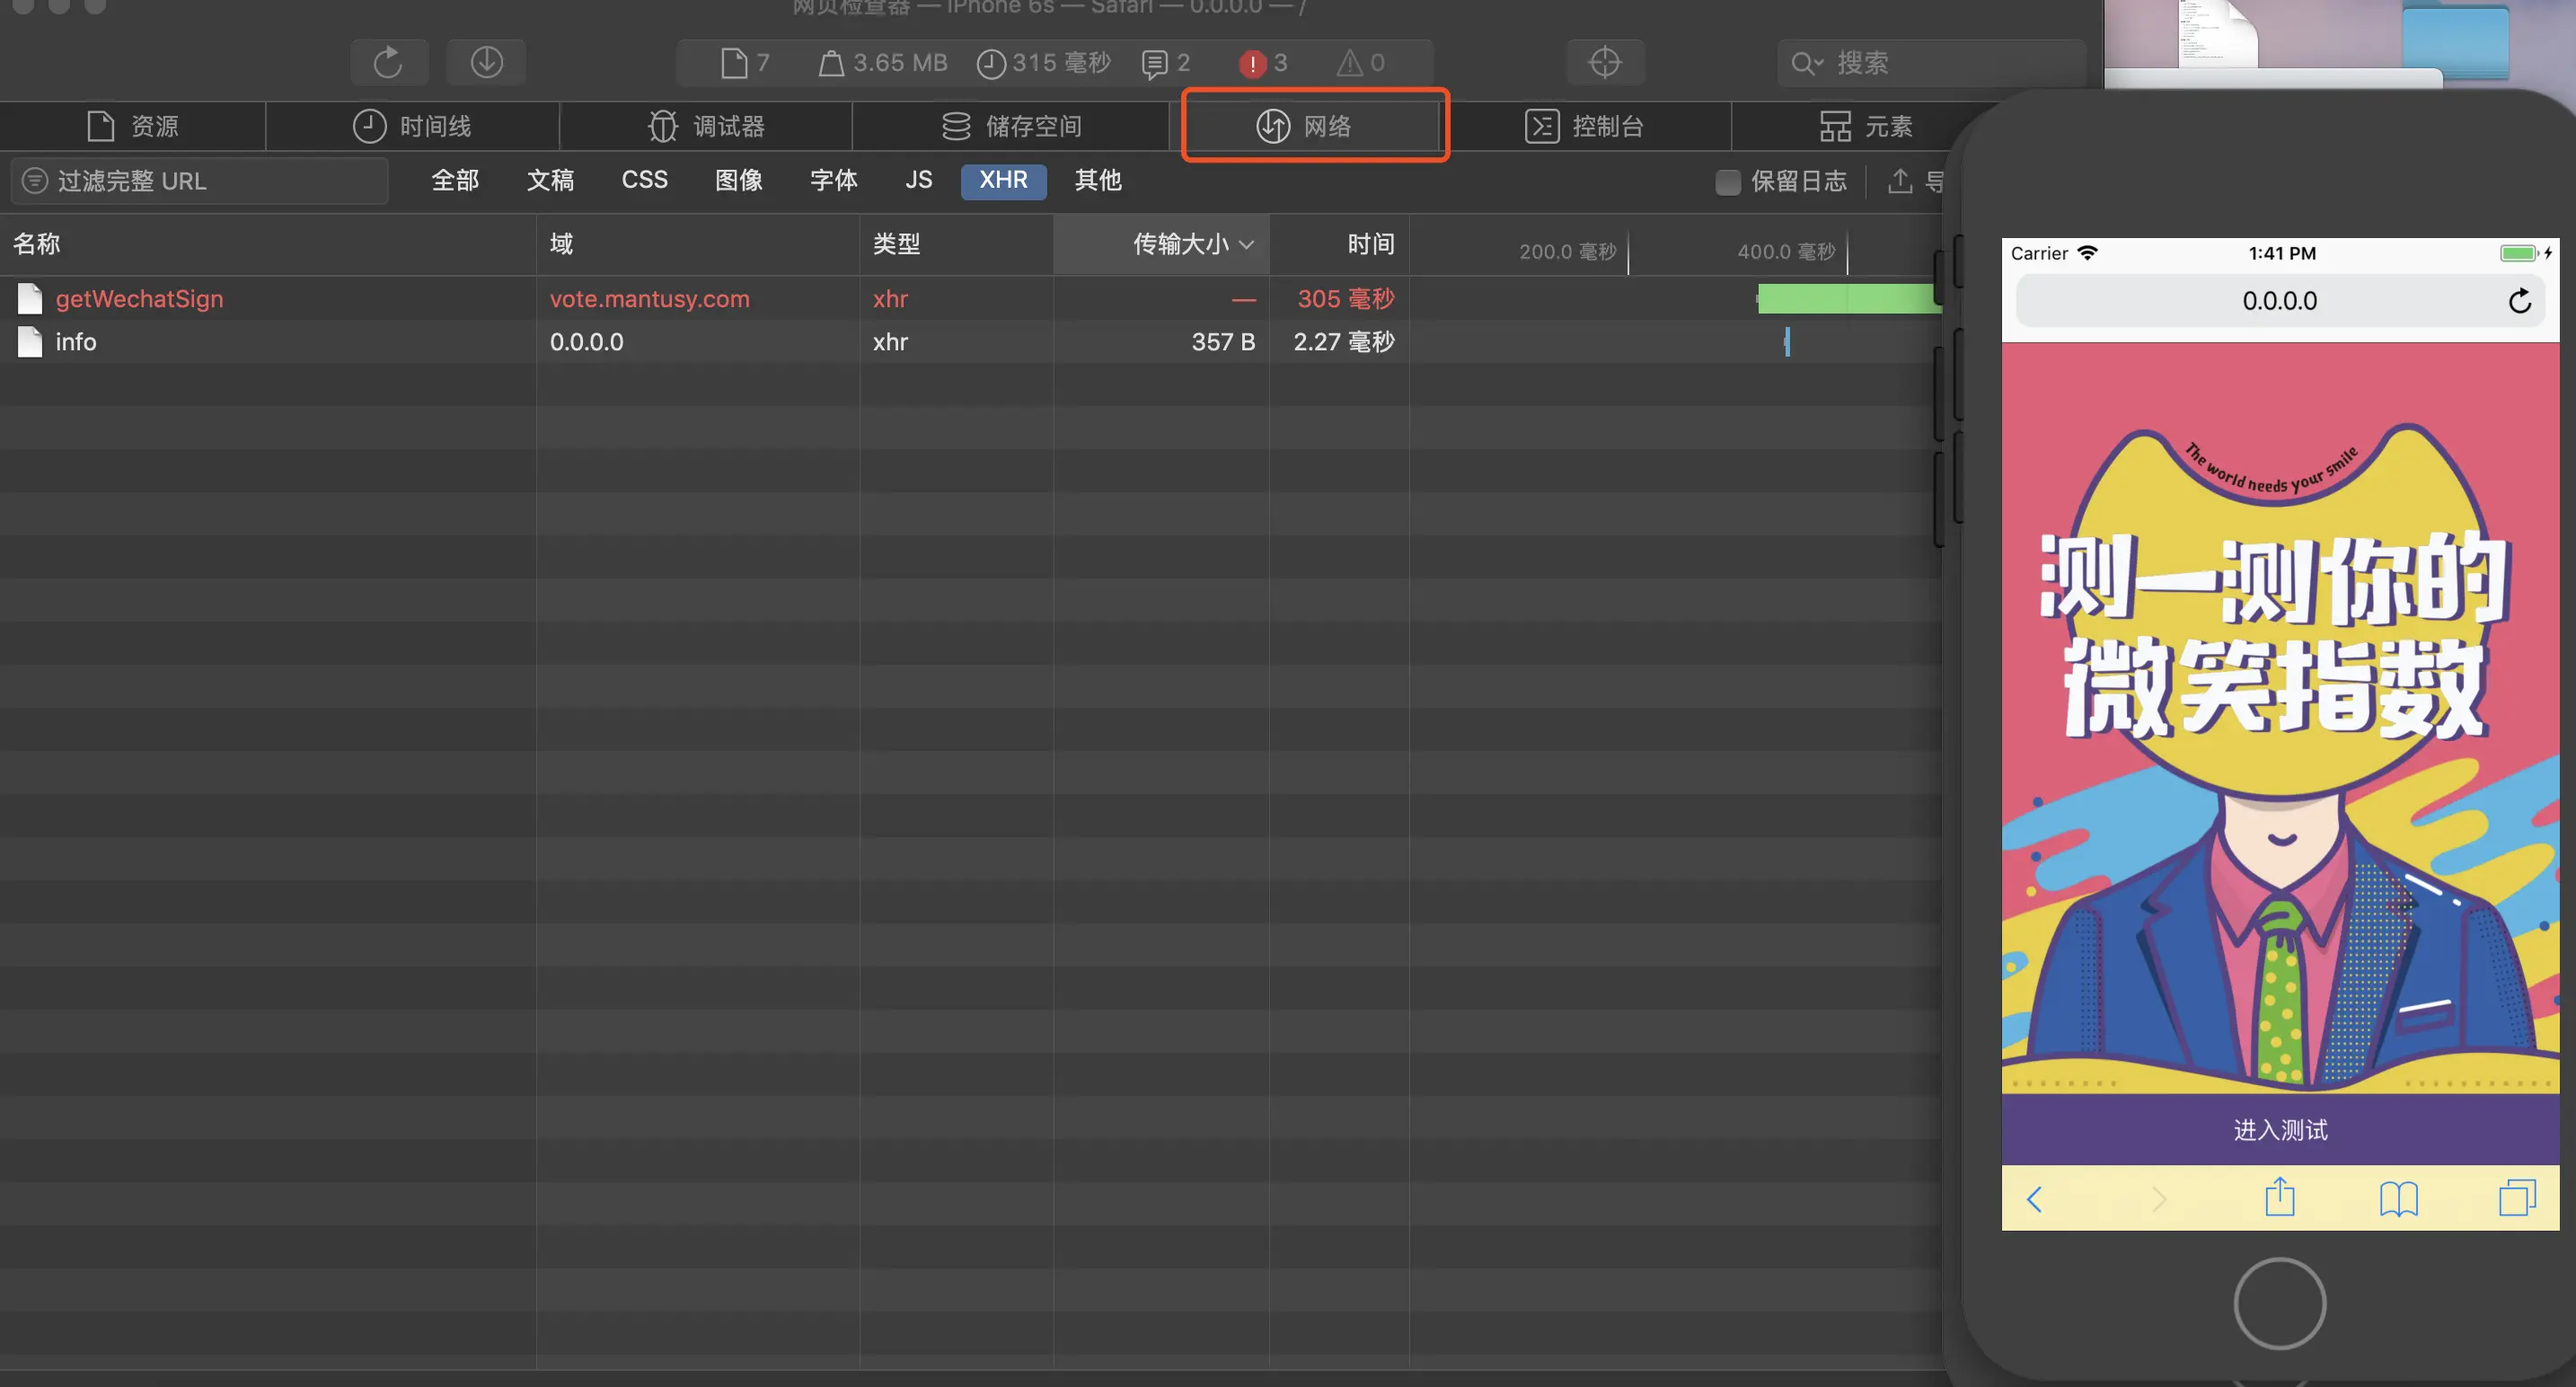The image size is (2576, 1387).
Task: Click the element selection crosshair icon
Action: pyautogui.click(x=1604, y=63)
